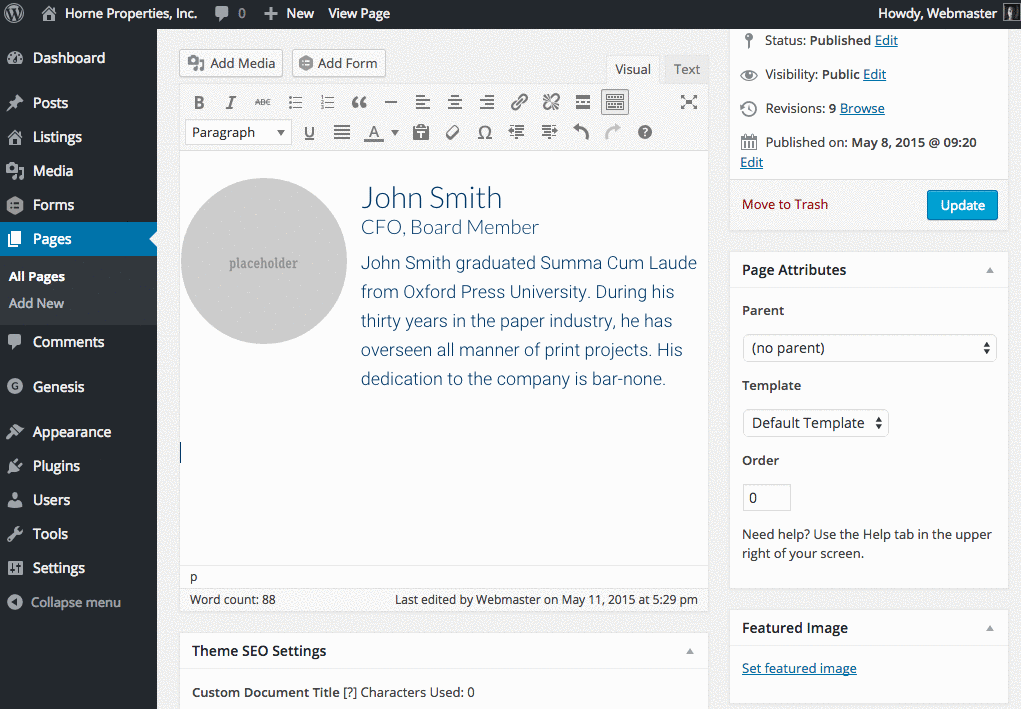Open keyboard shortcuts help icon

pos(645,133)
